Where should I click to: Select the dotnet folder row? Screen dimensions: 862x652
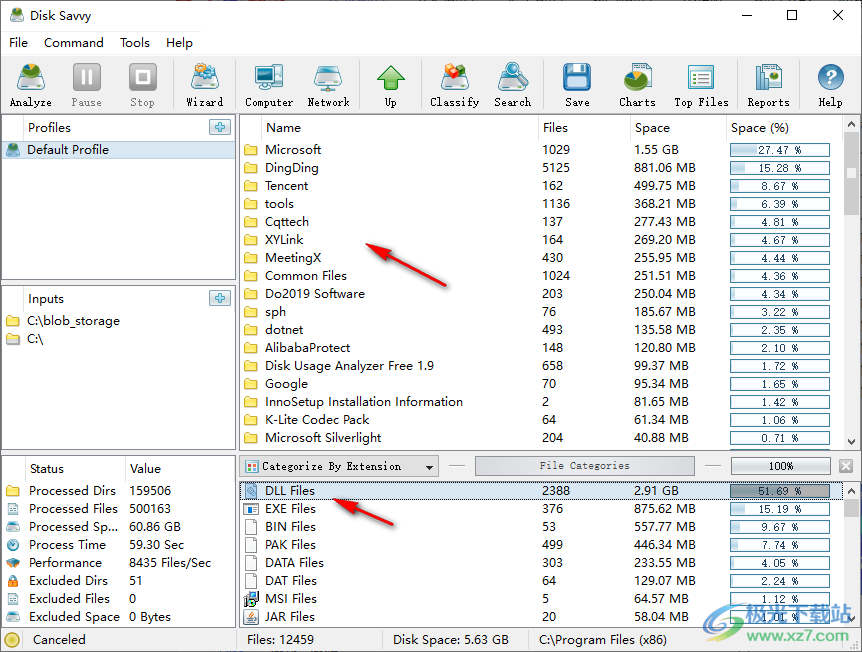[541, 330]
